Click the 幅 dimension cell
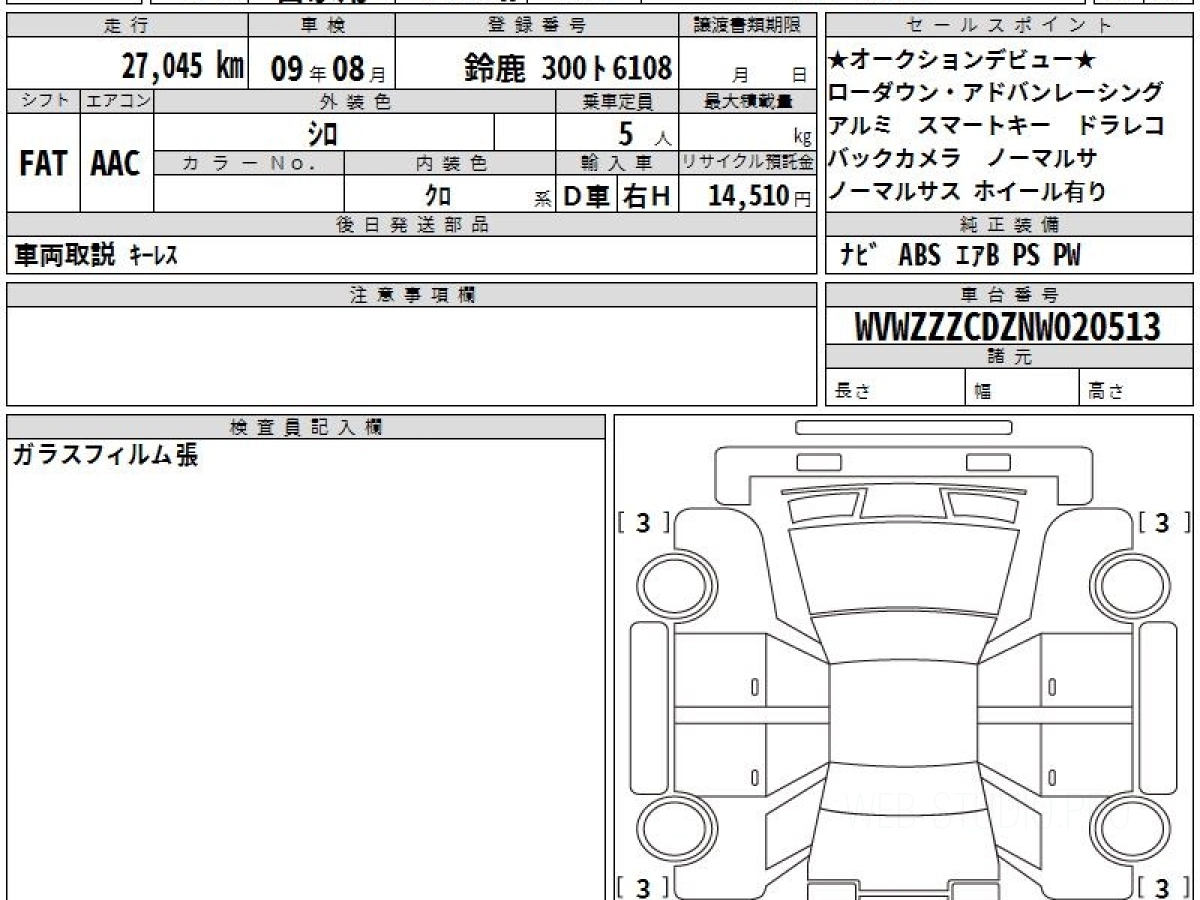This screenshot has width=1200, height=900. pos(1022,389)
